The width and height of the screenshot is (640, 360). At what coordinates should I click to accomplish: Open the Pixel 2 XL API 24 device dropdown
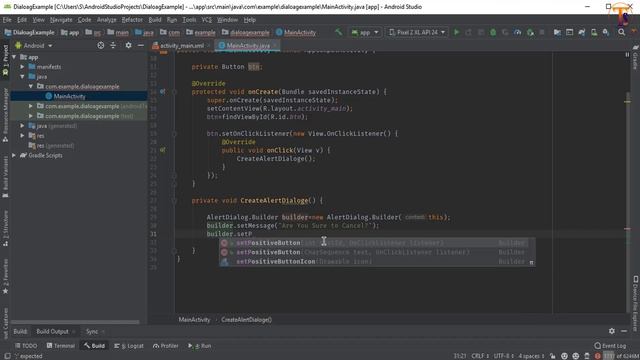click(x=417, y=32)
